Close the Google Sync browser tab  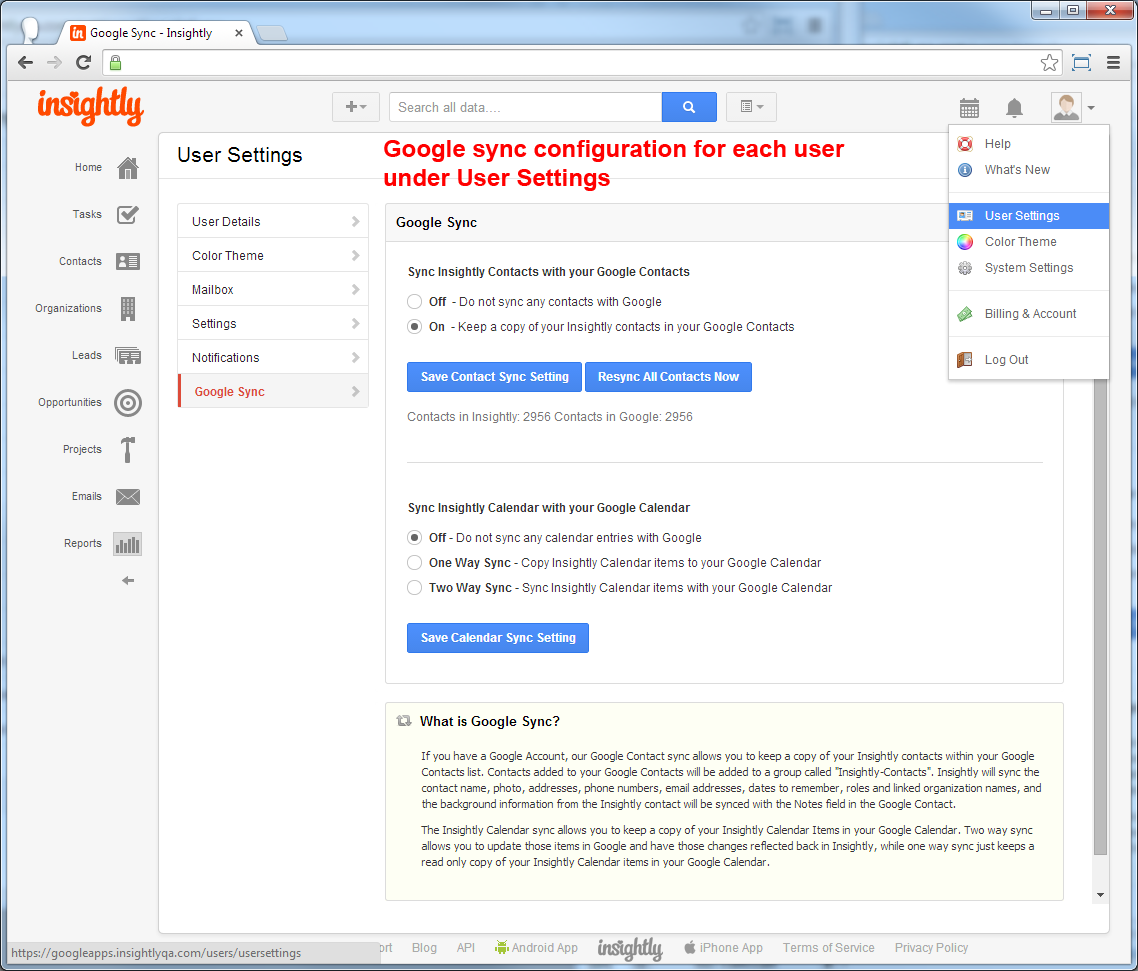pyautogui.click(x=238, y=33)
